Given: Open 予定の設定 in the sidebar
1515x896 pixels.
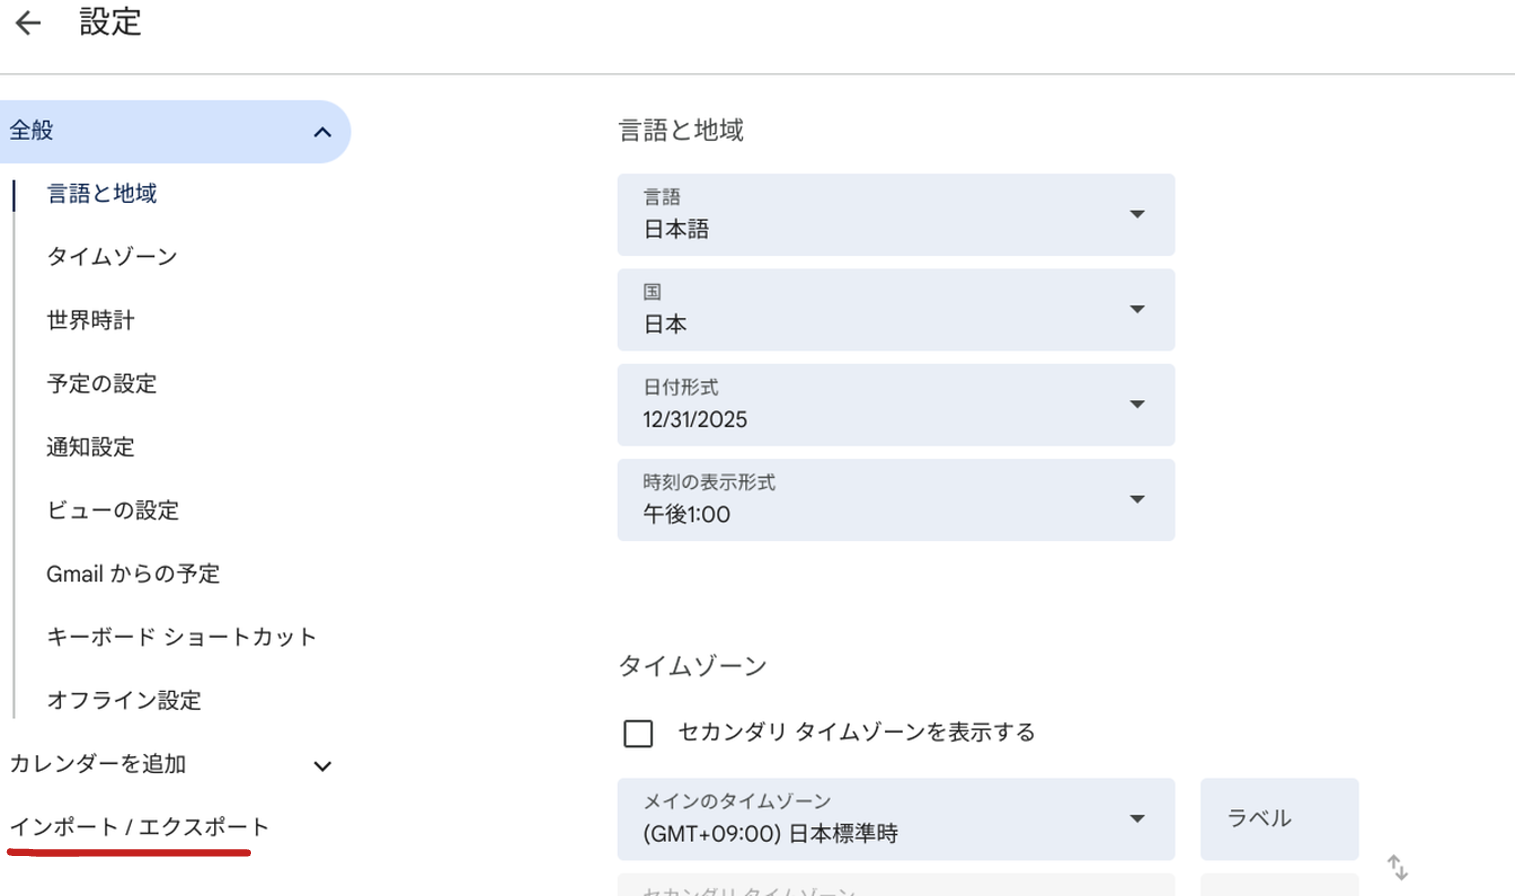Looking at the screenshot, I should pyautogui.click(x=102, y=384).
